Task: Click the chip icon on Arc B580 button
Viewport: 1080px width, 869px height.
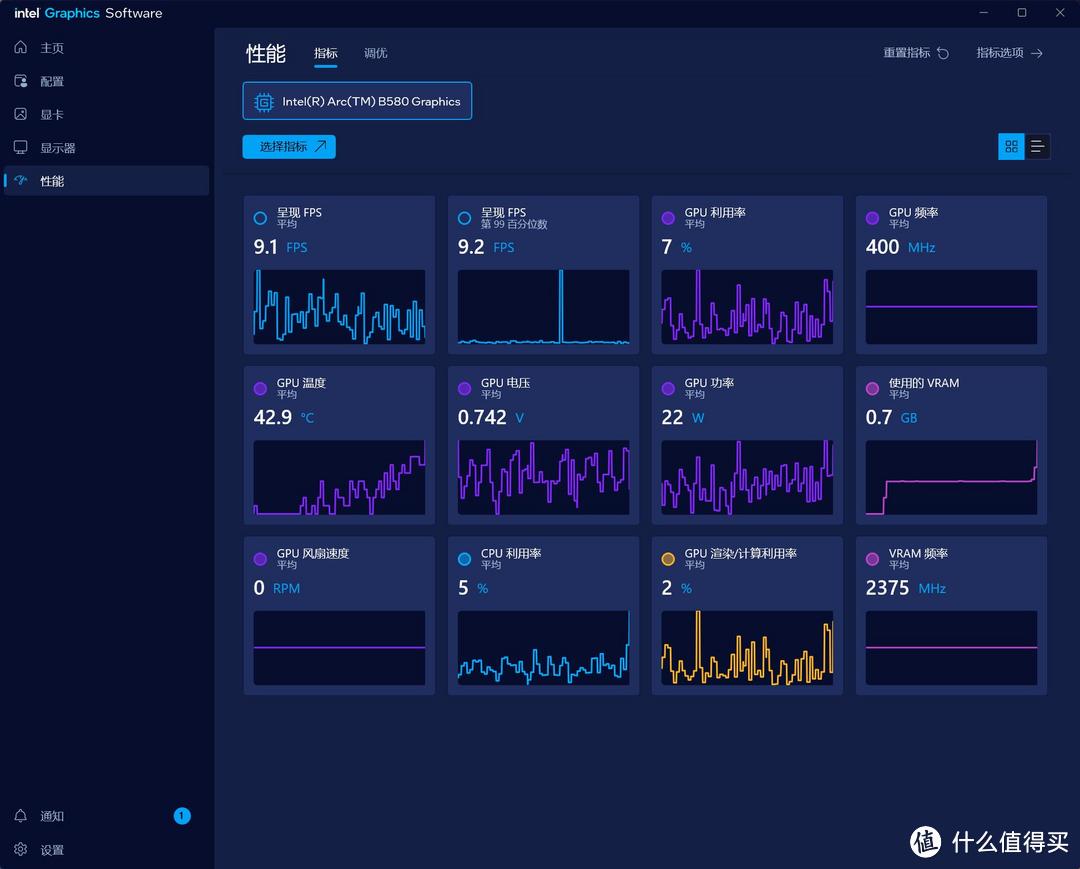Action: click(x=264, y=102)
